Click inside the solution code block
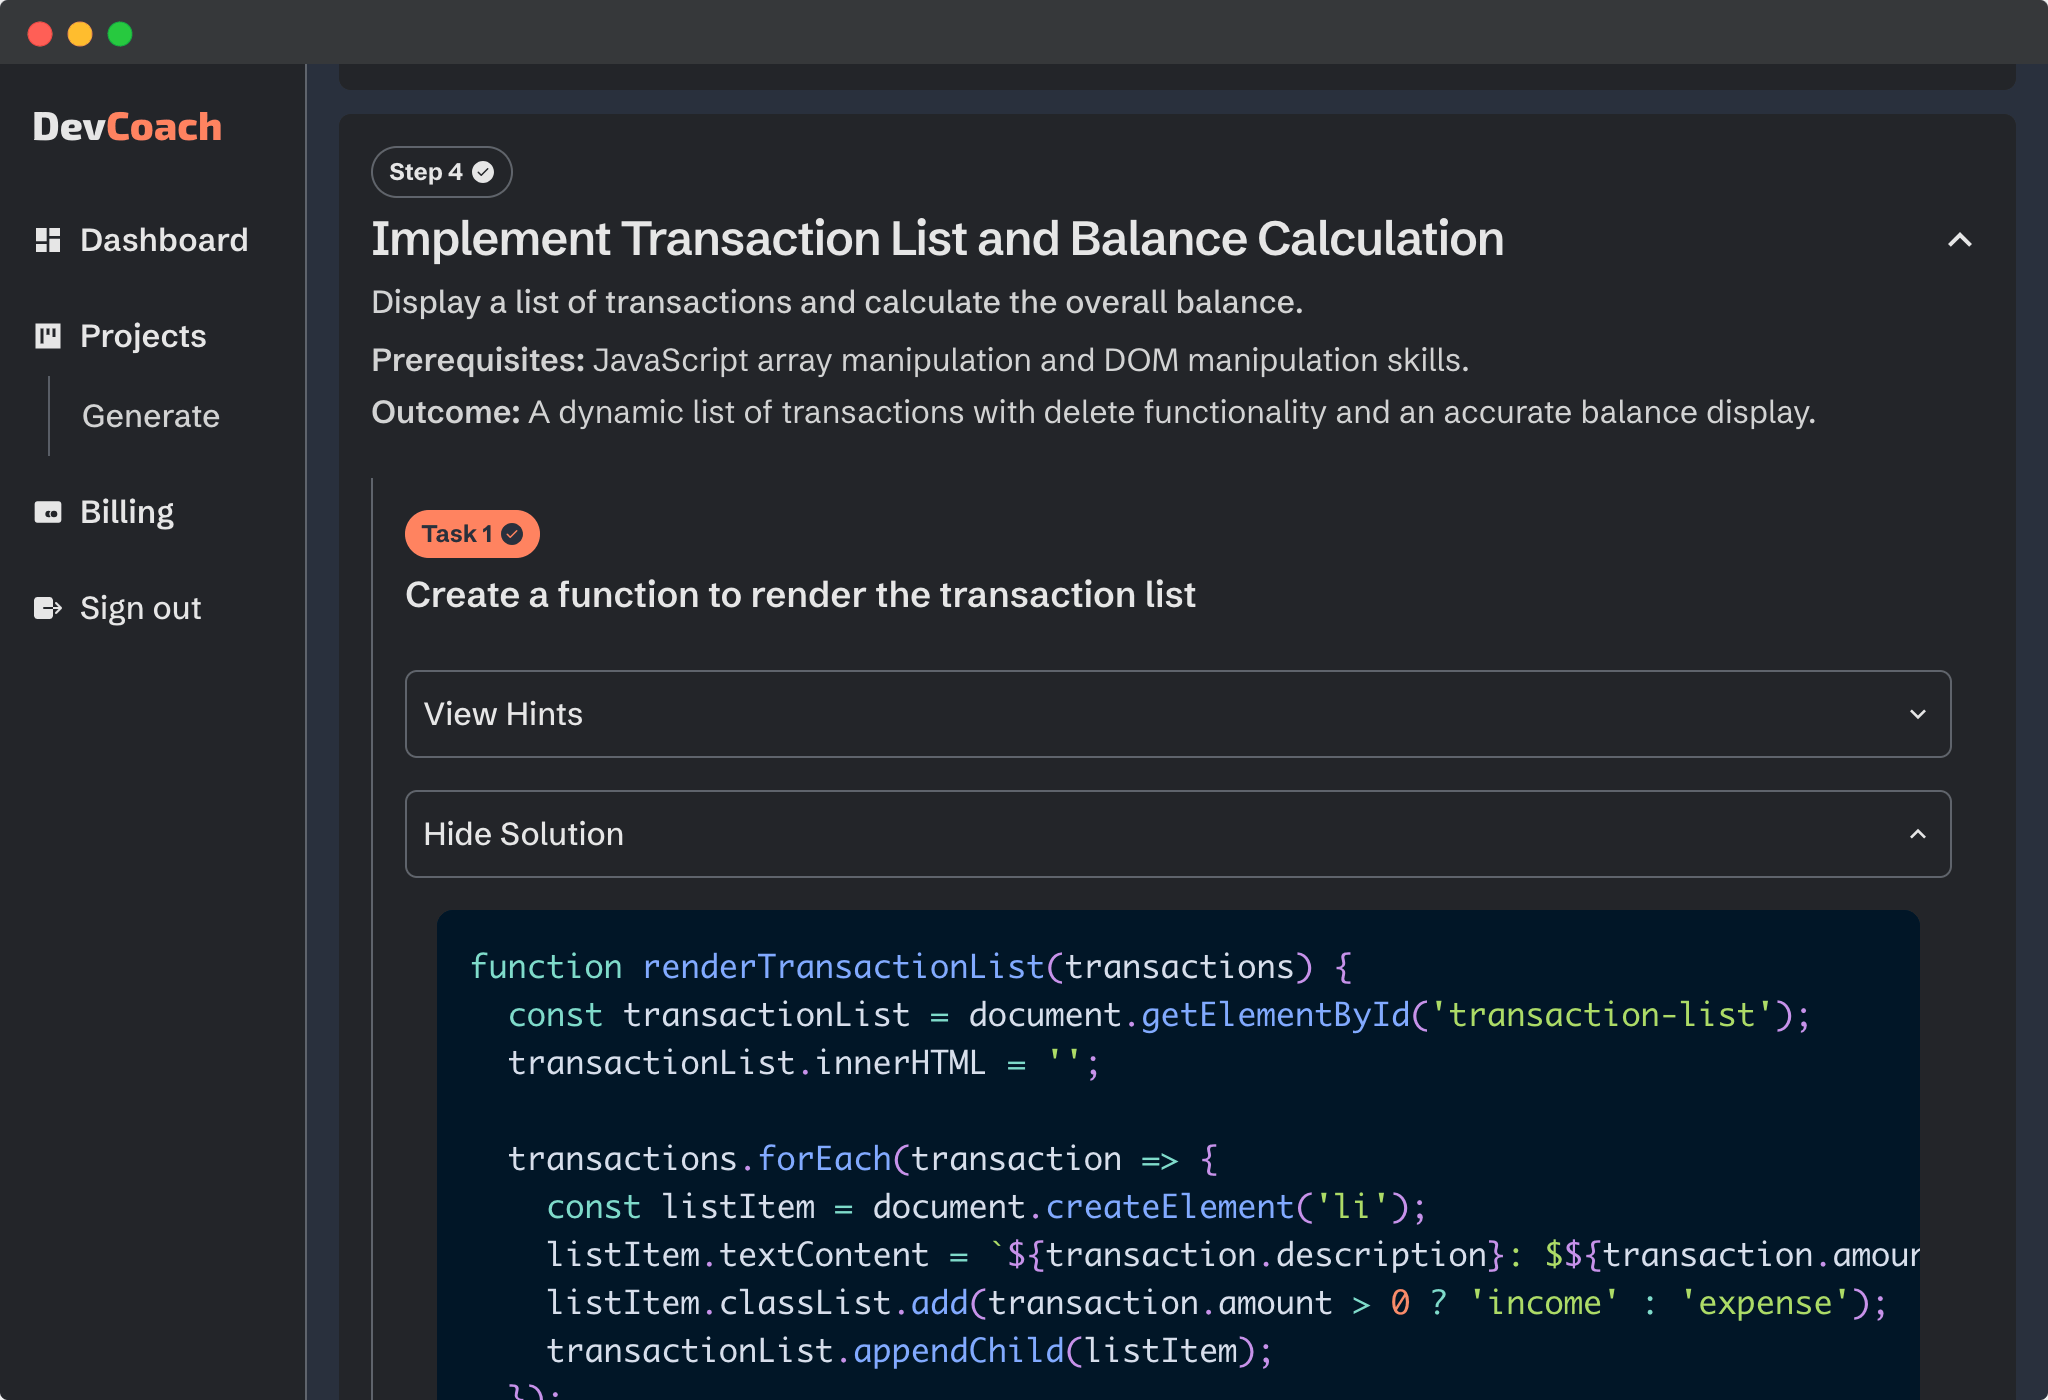 pos(1180,1150)
